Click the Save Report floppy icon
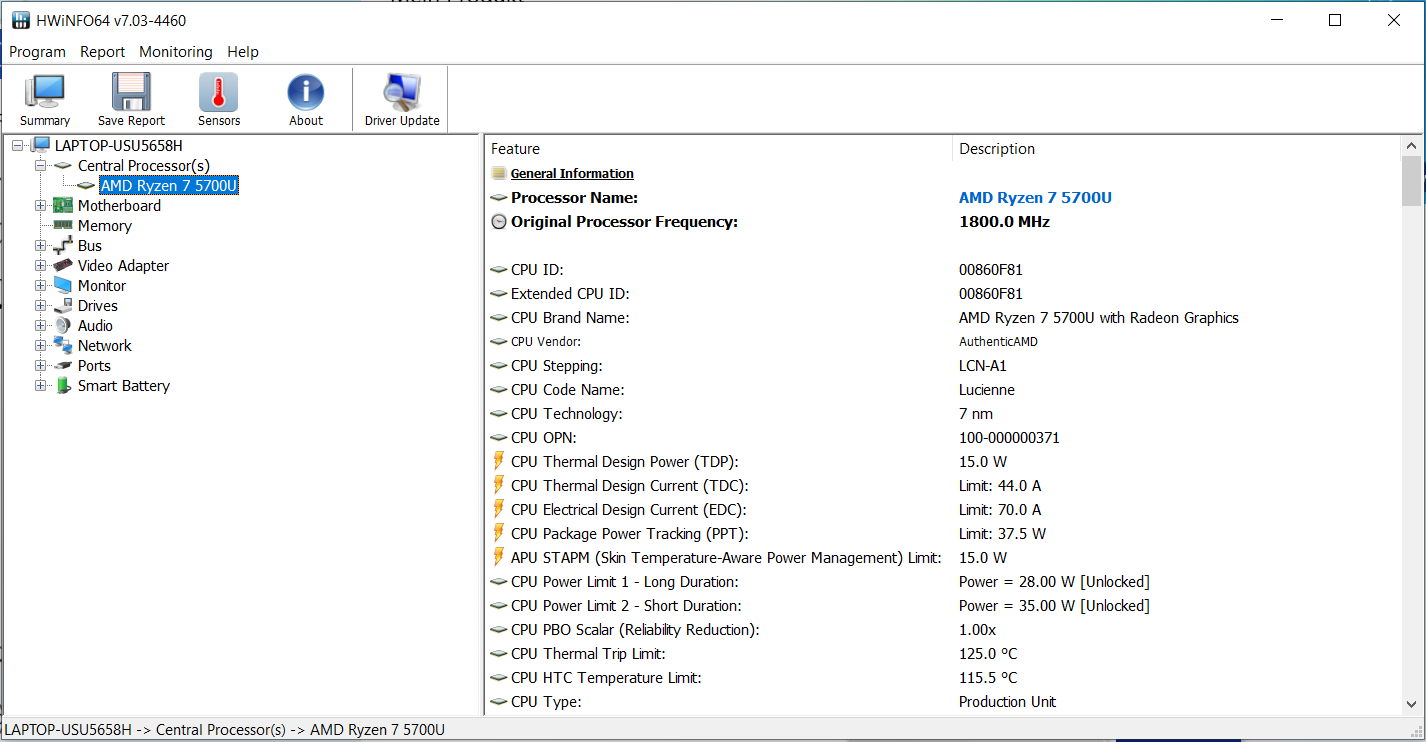The width and height of the screenshot is (1426, 742). coord(131,93)
